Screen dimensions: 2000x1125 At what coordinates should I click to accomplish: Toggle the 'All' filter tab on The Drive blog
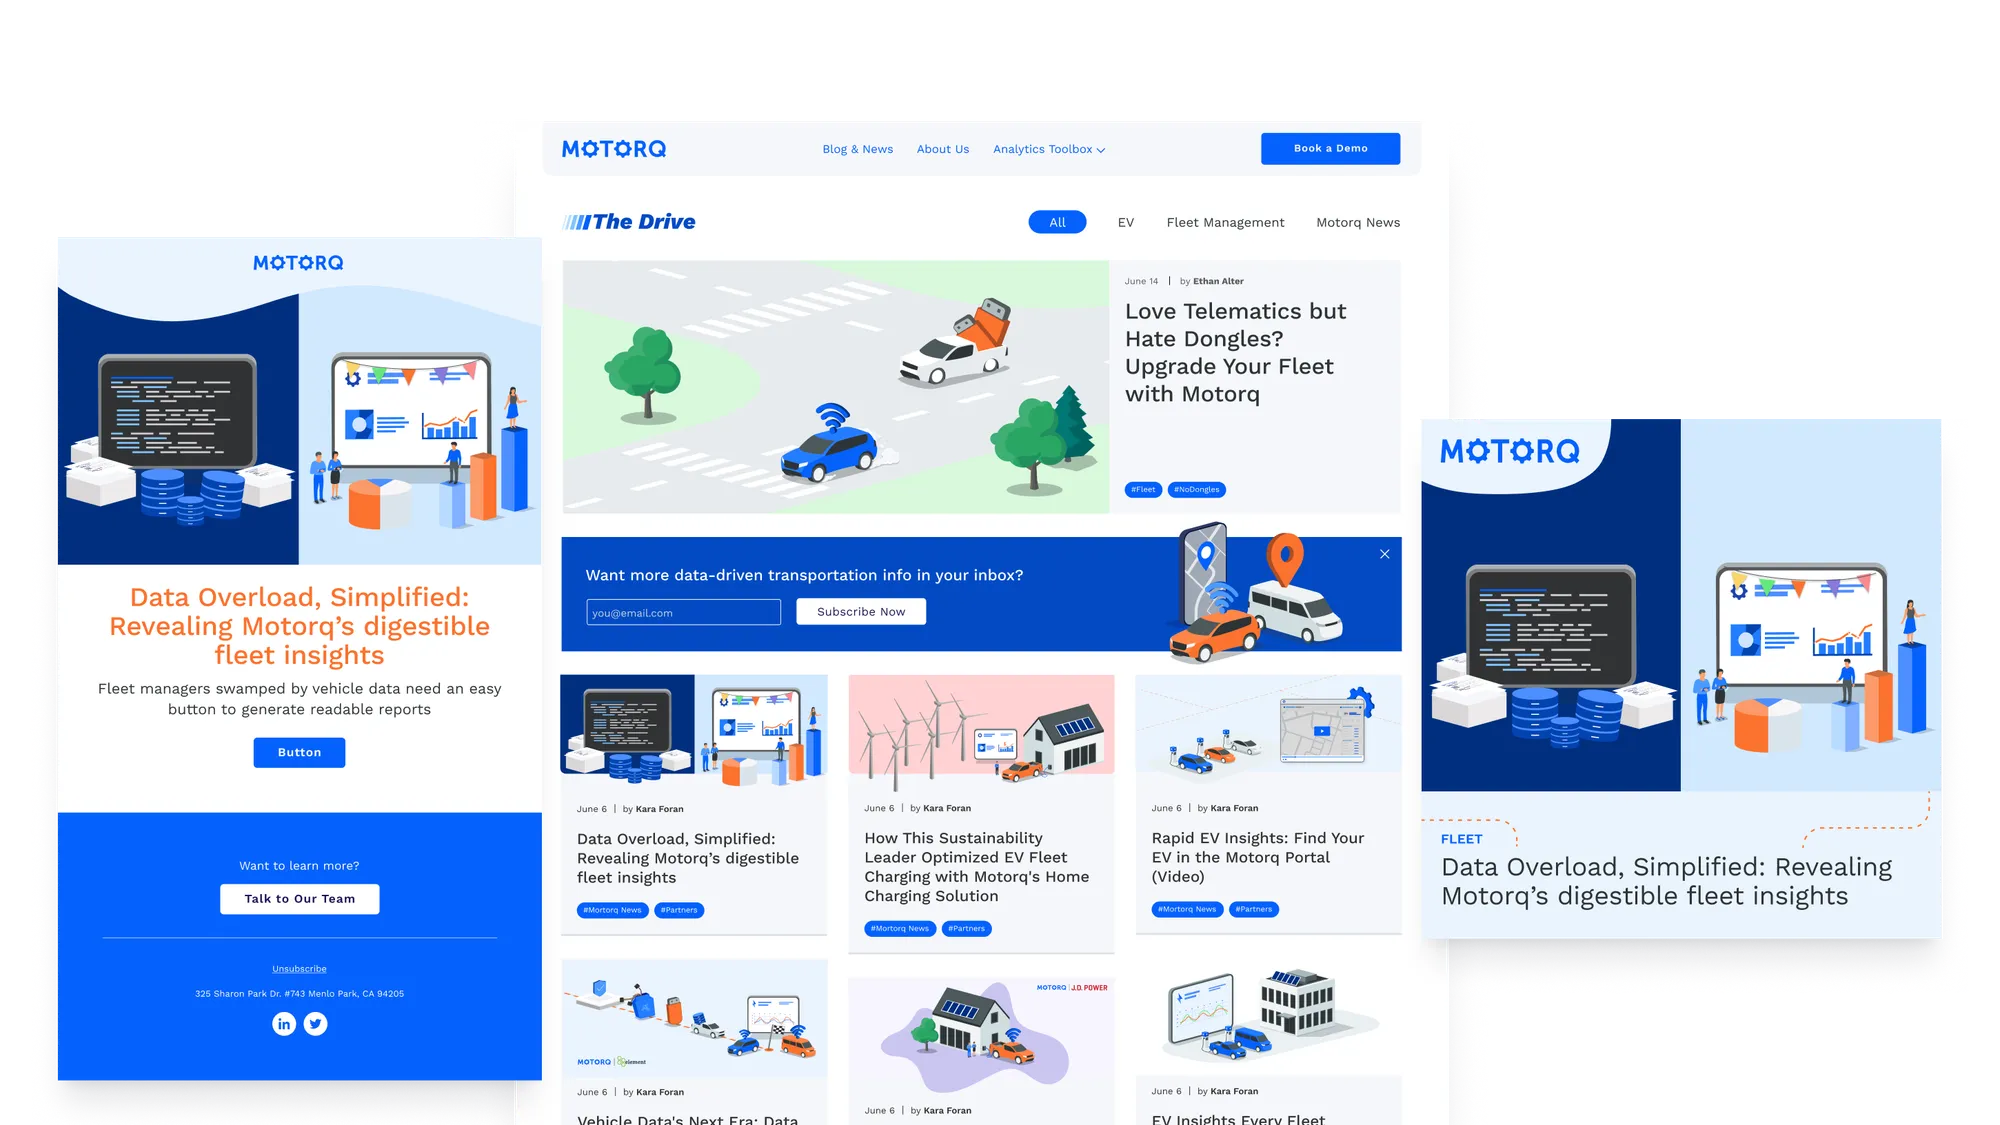(1056, 221)
